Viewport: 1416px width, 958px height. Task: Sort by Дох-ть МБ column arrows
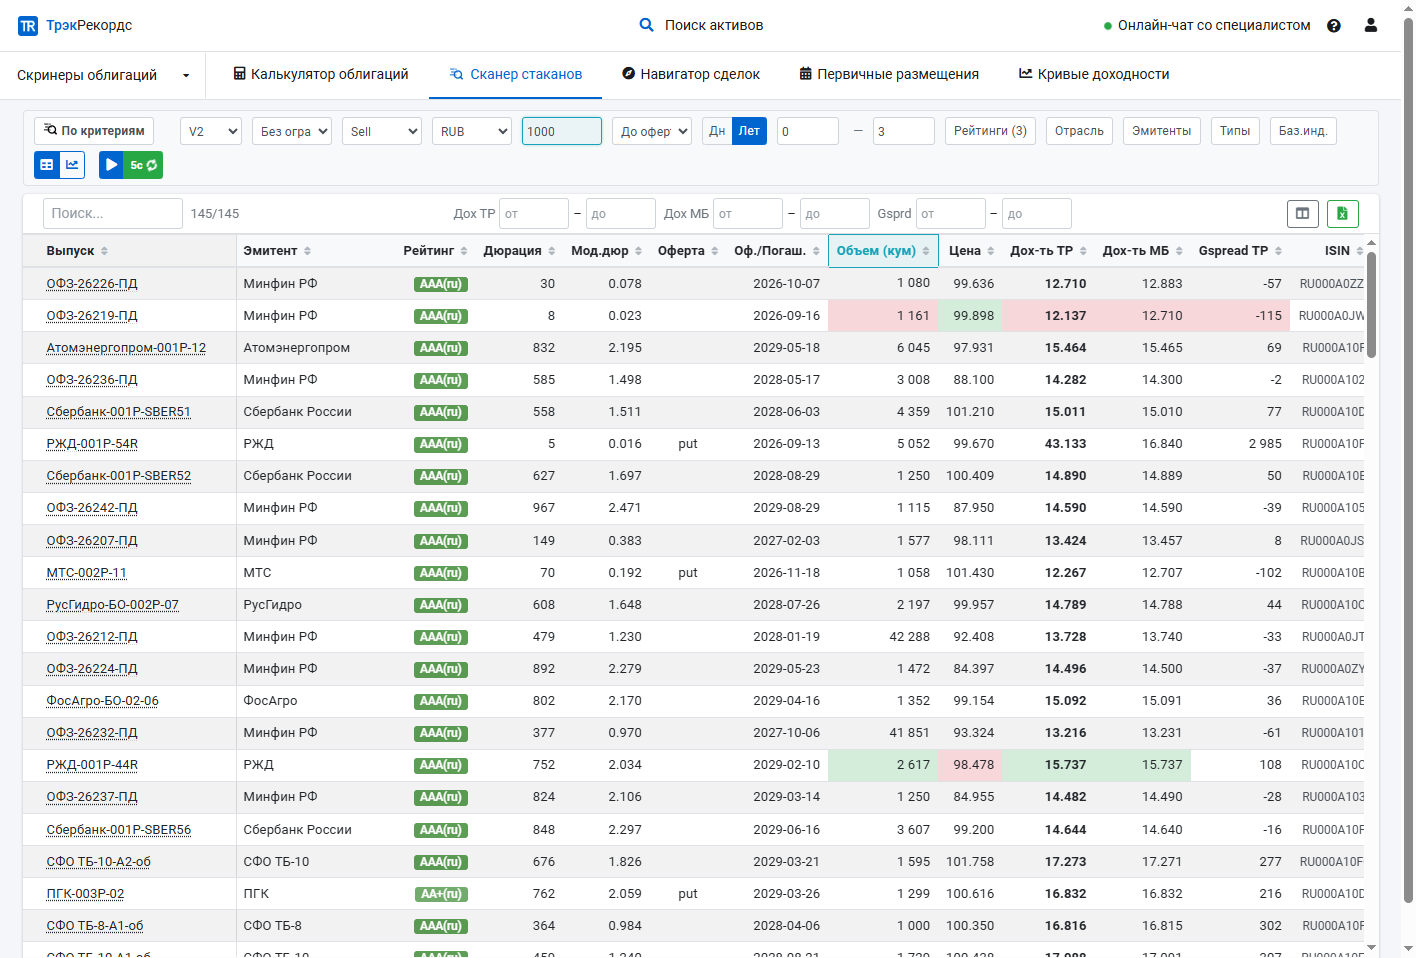click(x=1179, y=251)
